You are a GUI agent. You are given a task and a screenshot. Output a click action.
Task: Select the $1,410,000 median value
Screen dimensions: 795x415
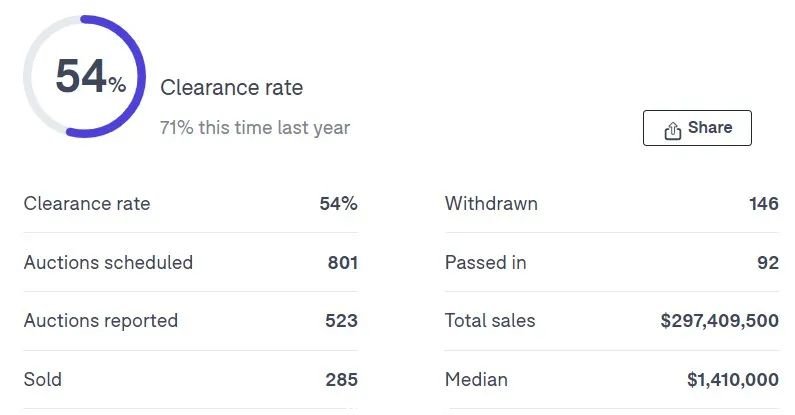[x=733, y=380]
